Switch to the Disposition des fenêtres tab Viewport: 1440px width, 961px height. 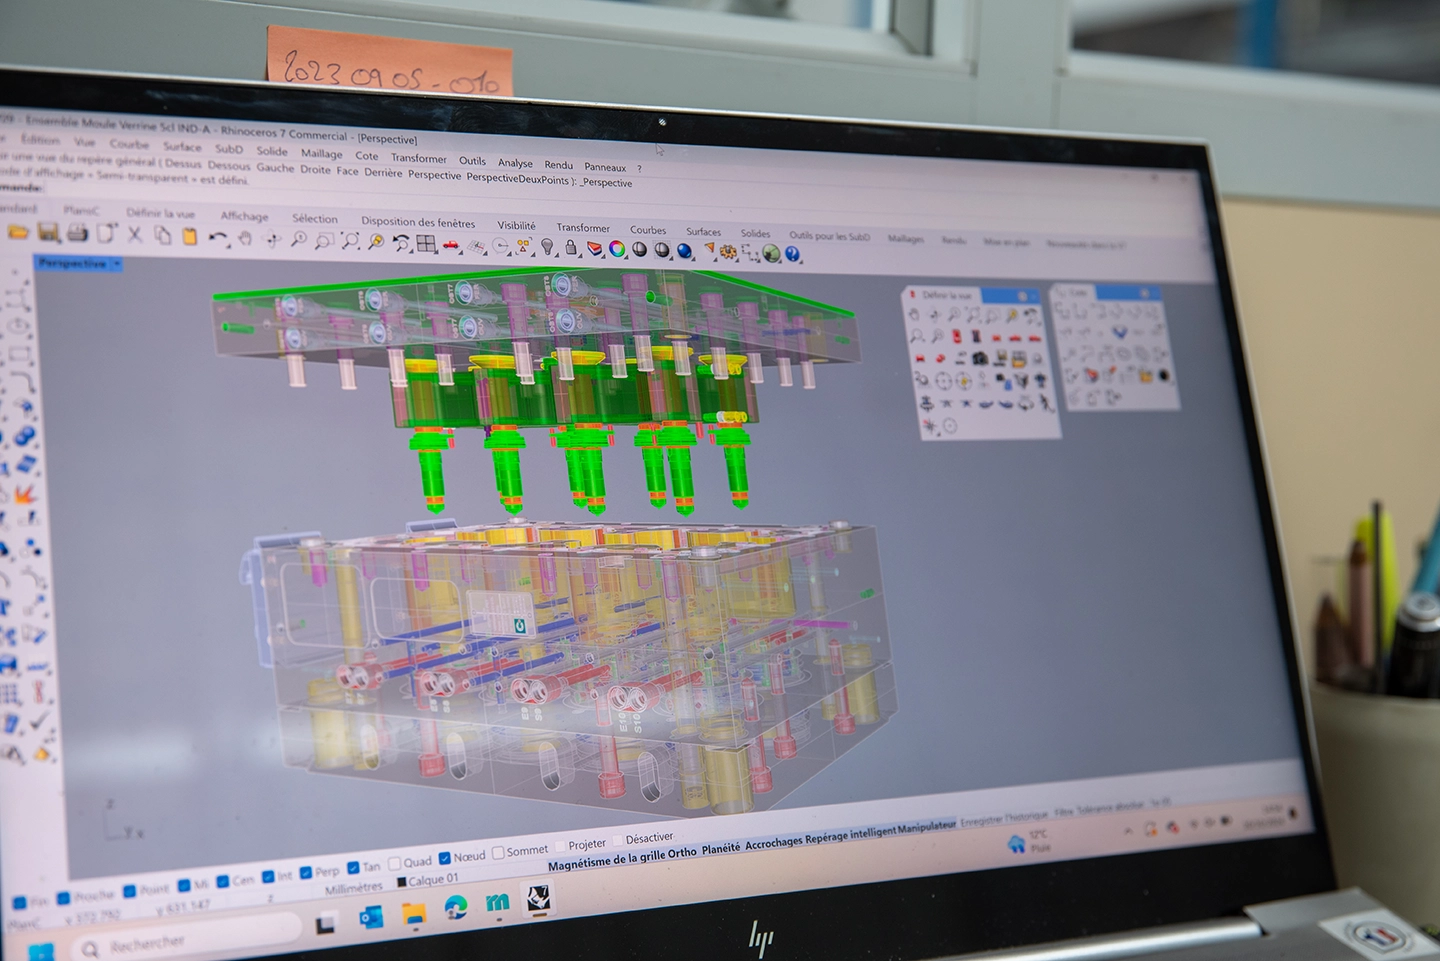pyautogui.click(x=418, y=222)
